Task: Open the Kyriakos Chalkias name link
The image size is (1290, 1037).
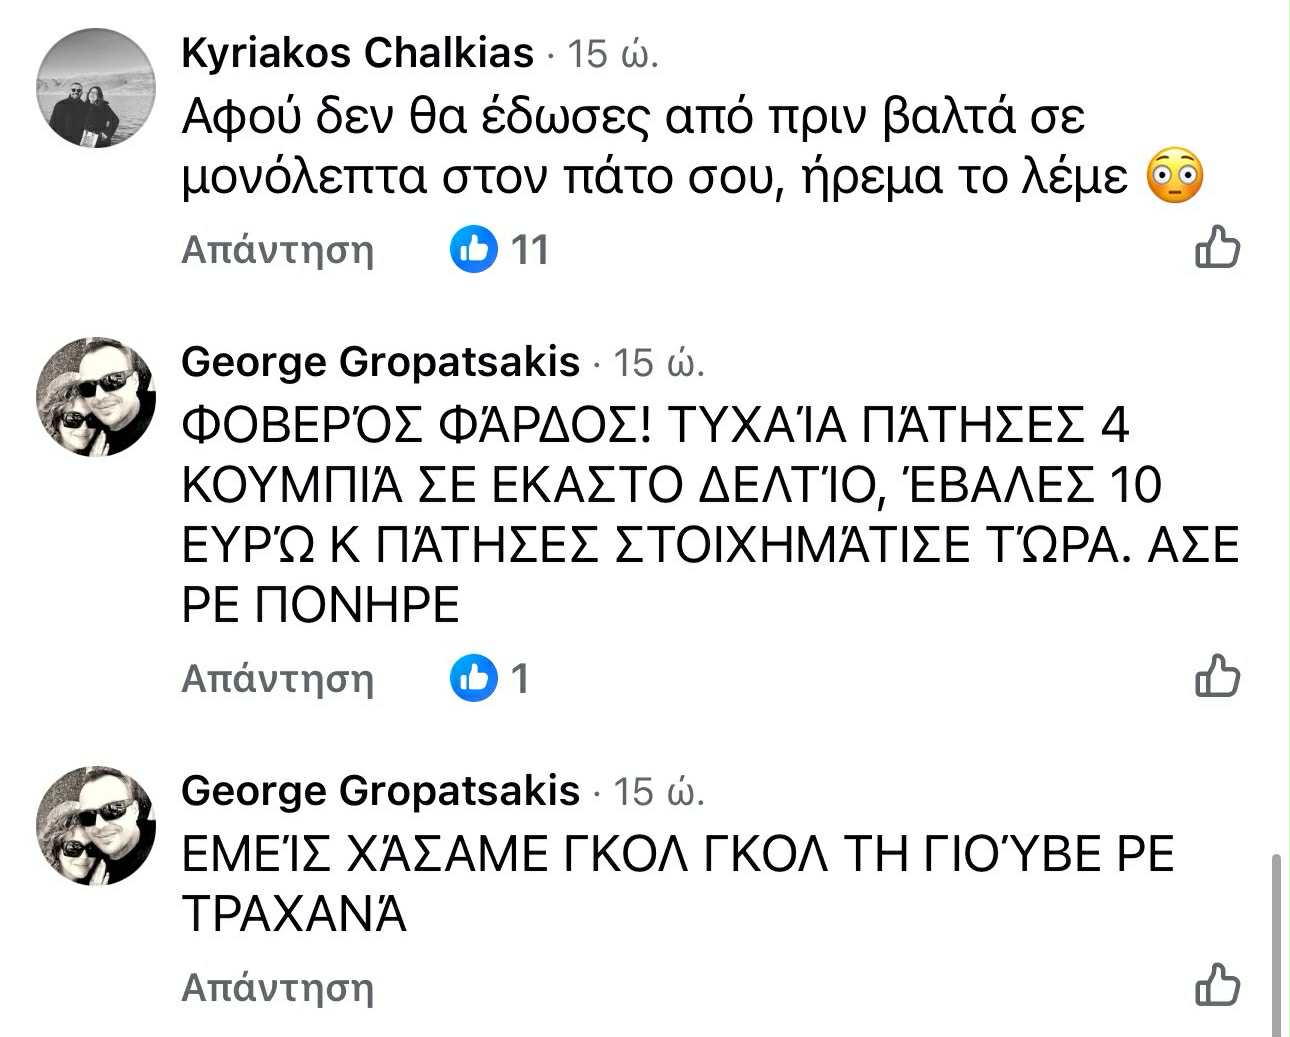Action: click(357, 52)
